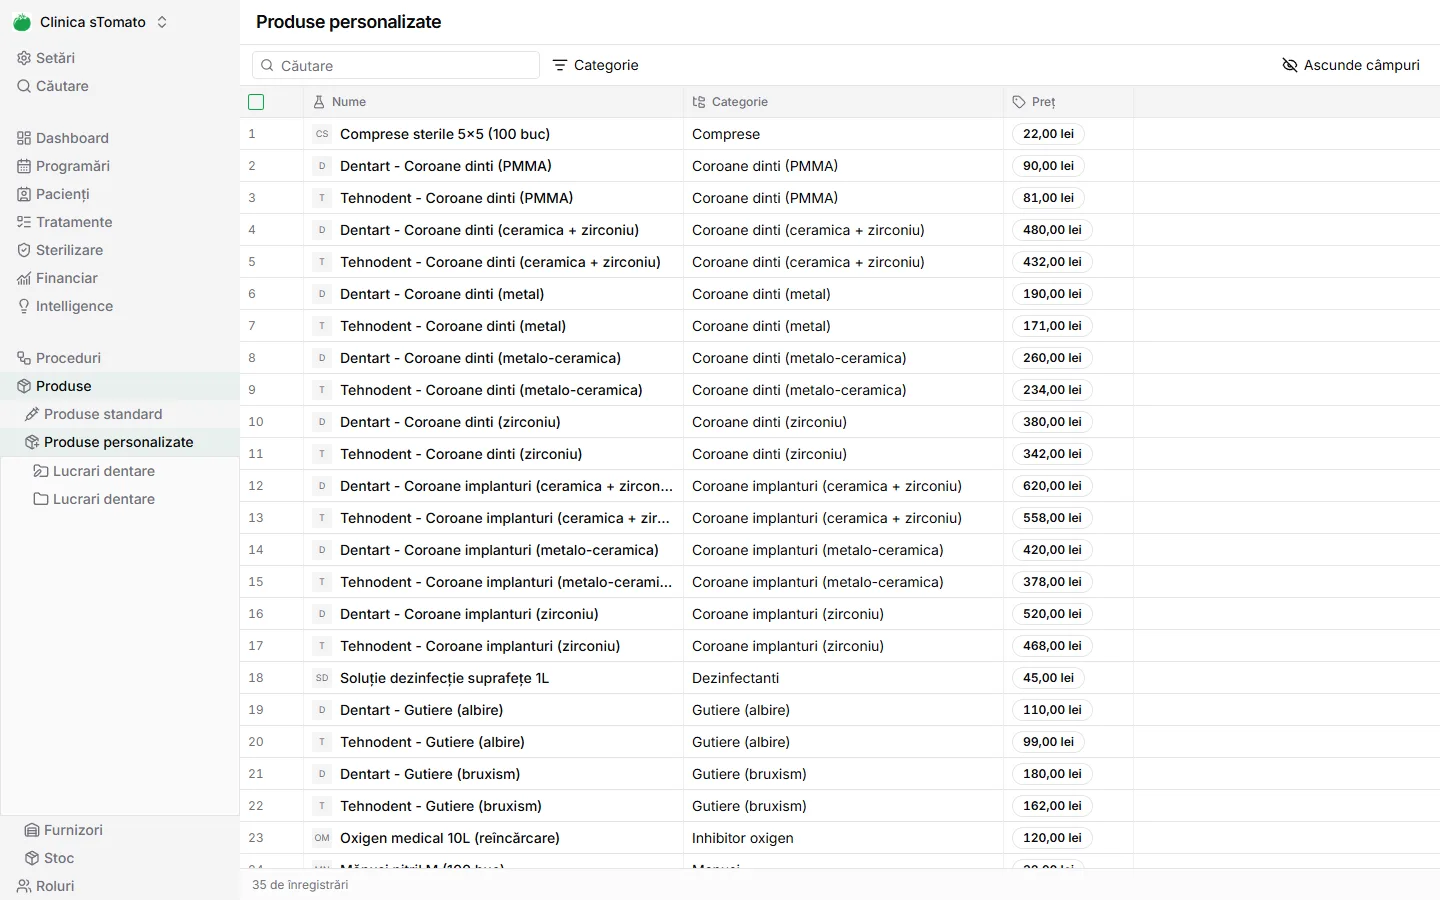Screen dimensions: 1440x900
Task: Select the Produse standard wrench icon
Action: (x=32, y=414)
